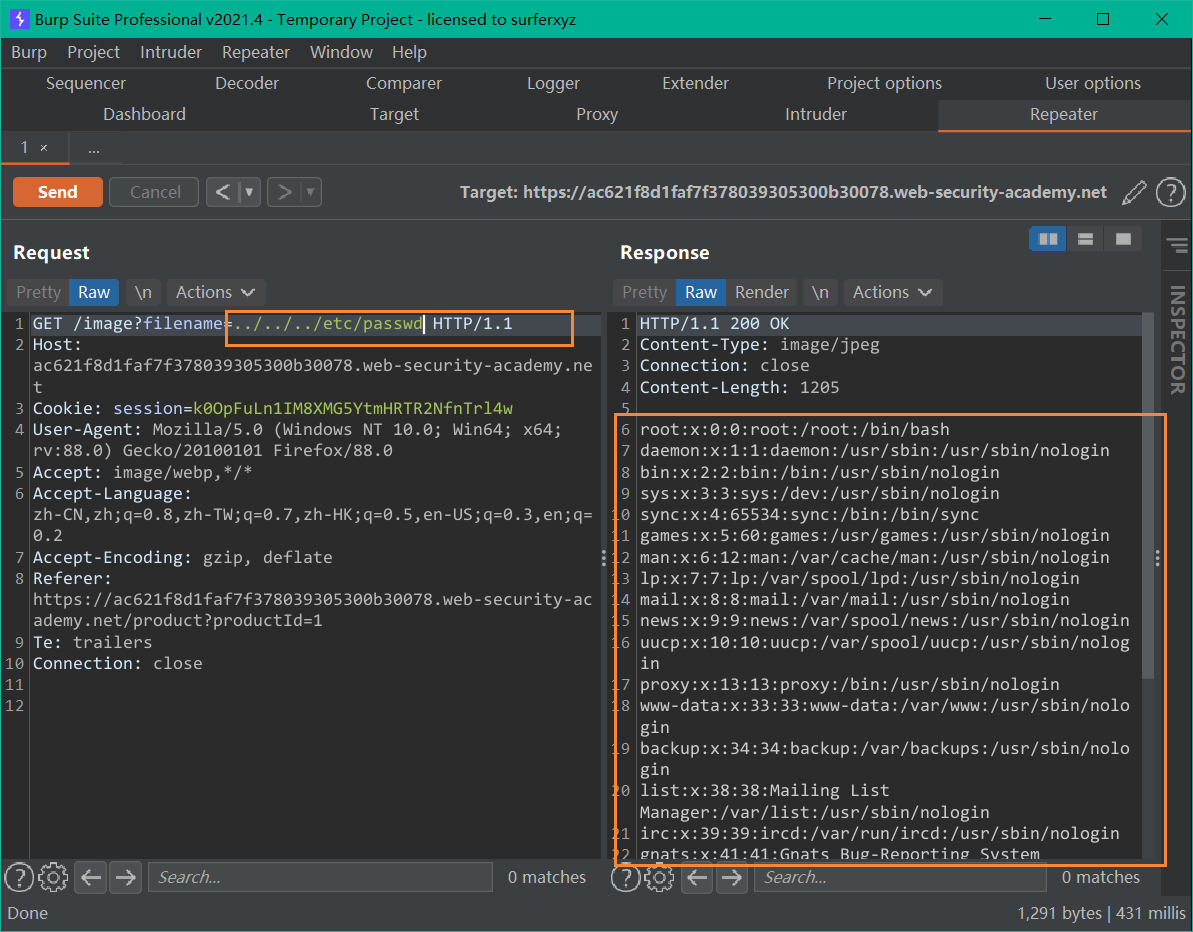Switch to Proxy tab
The width and height of the screenshot is (1193, 932).
coord(596,114)
